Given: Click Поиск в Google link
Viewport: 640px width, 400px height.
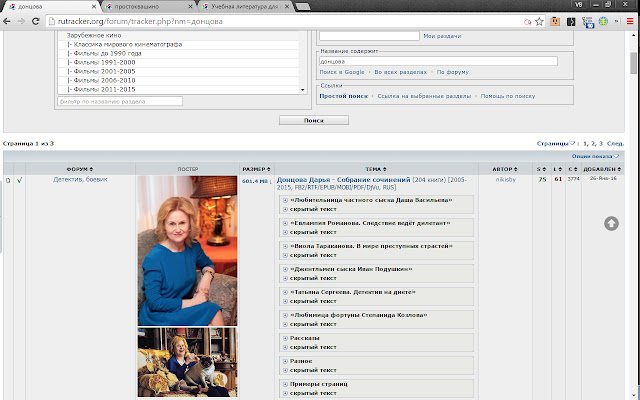Looking at the screenshot, I should click(x=342, y=72).
